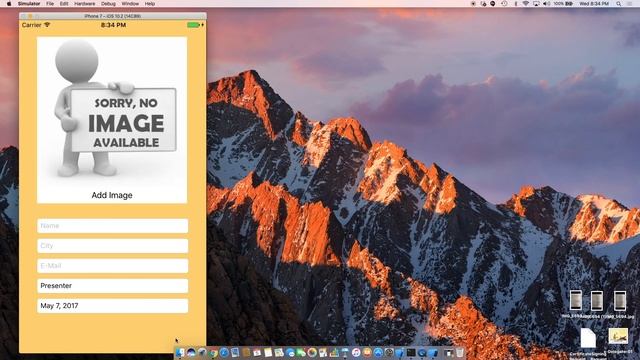Click the volume icon in menu bar

(x=547, y=4)
